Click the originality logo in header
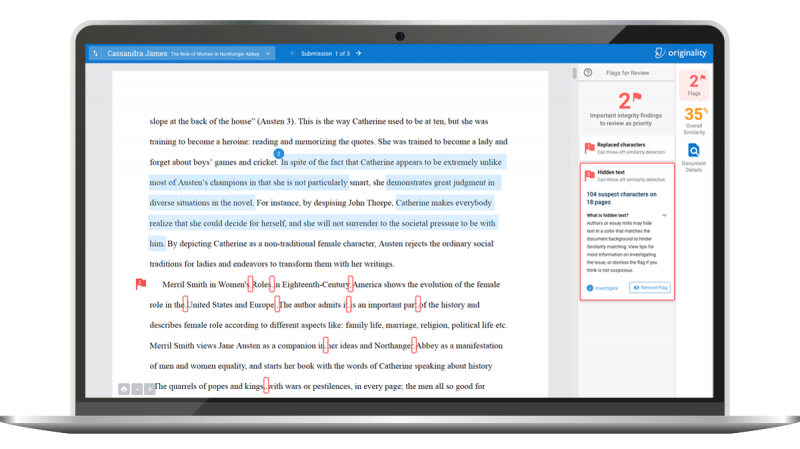Image resolution: width=800 pixels, height=449 pixels. click(x=681, y=53)
